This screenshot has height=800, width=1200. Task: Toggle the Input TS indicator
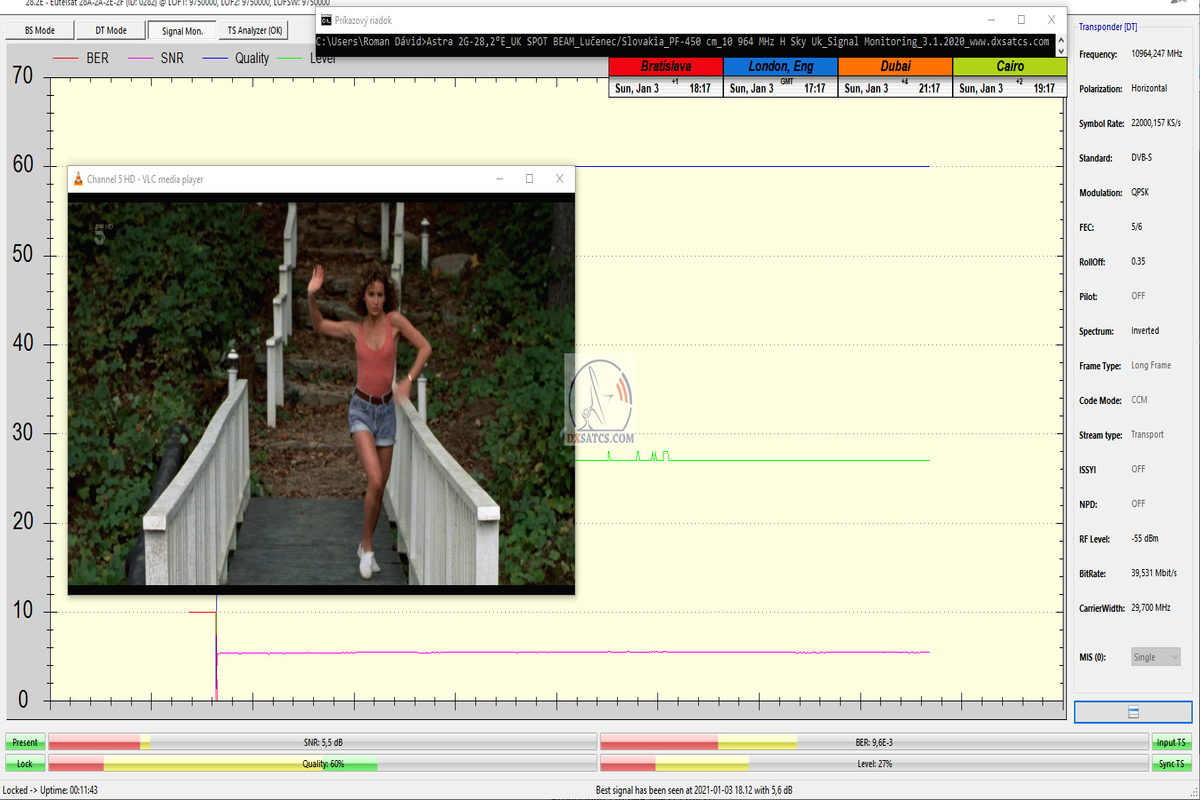click(x=1171, y=742)
